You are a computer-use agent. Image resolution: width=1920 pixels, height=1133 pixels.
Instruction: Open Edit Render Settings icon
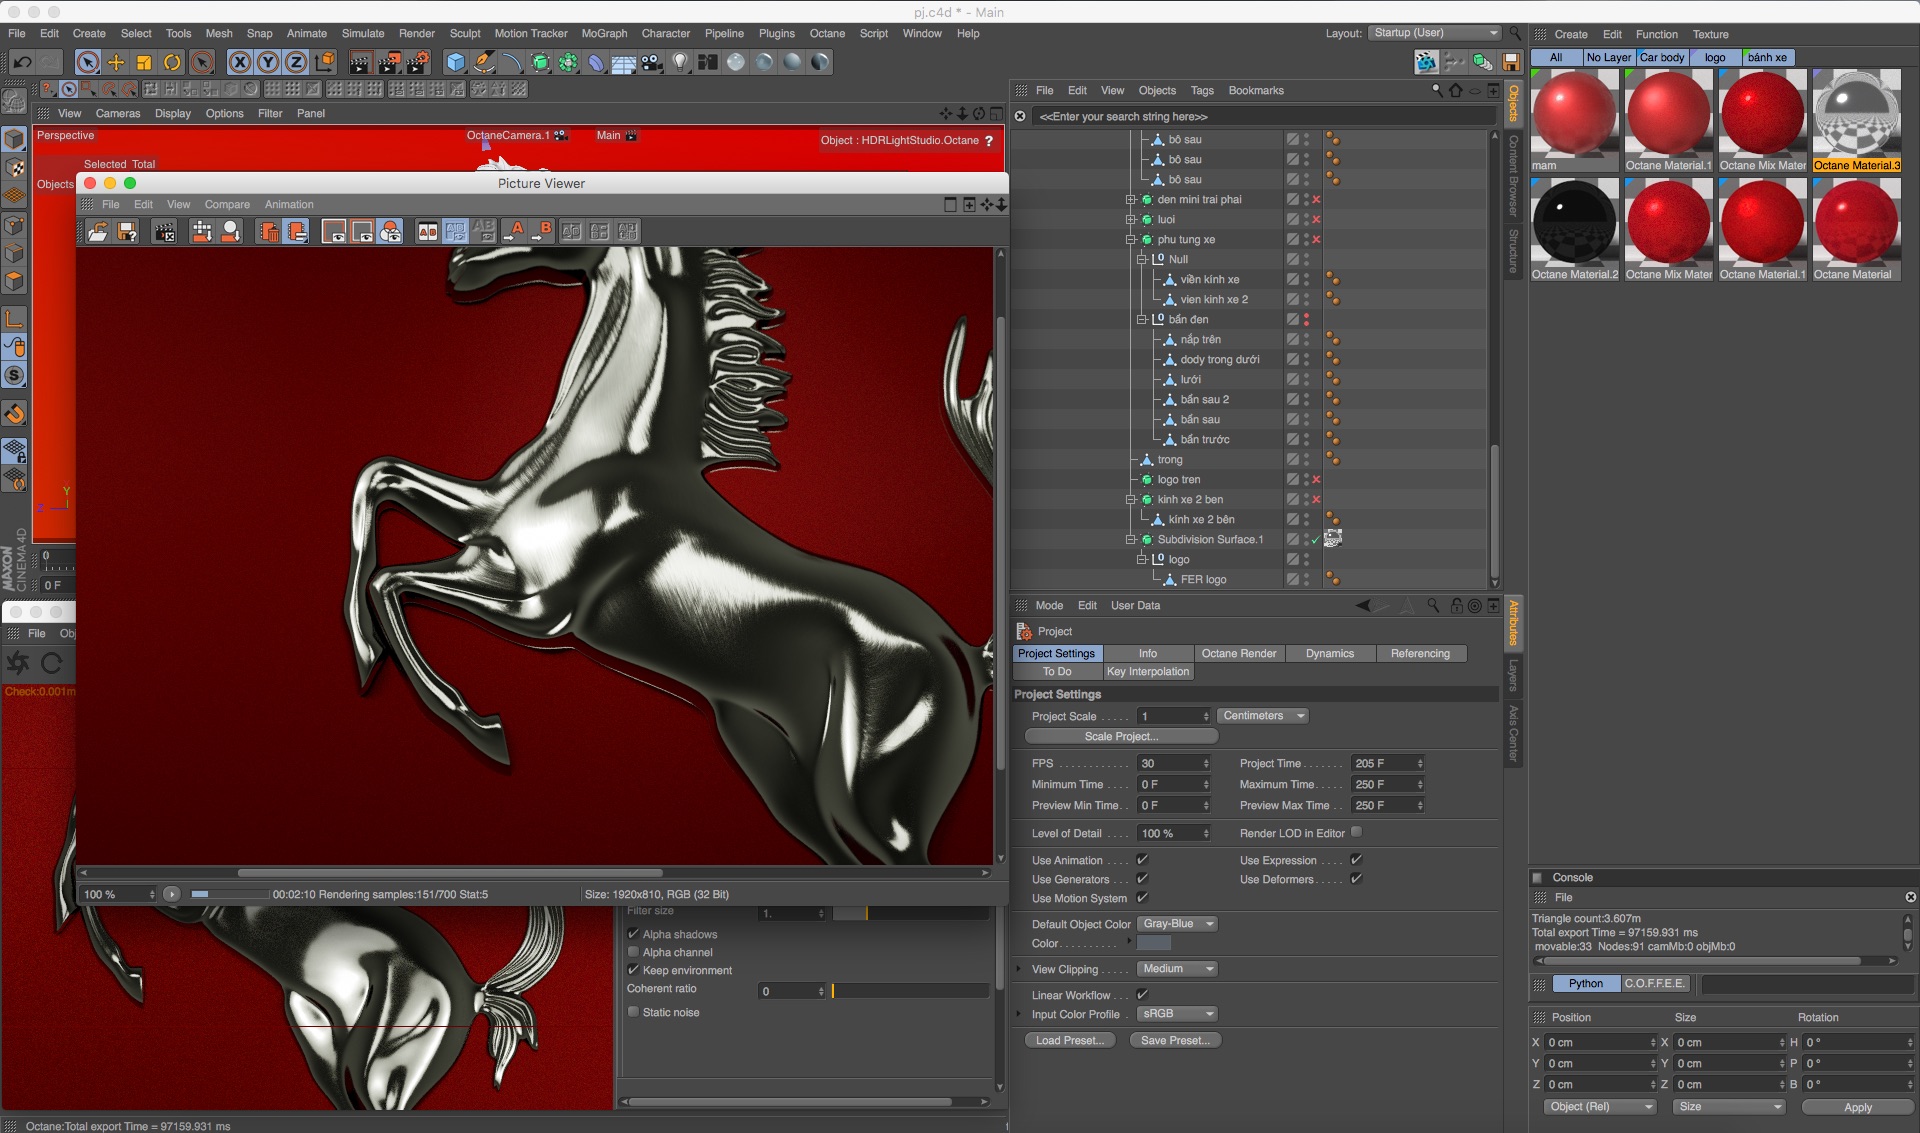[417, 62]
